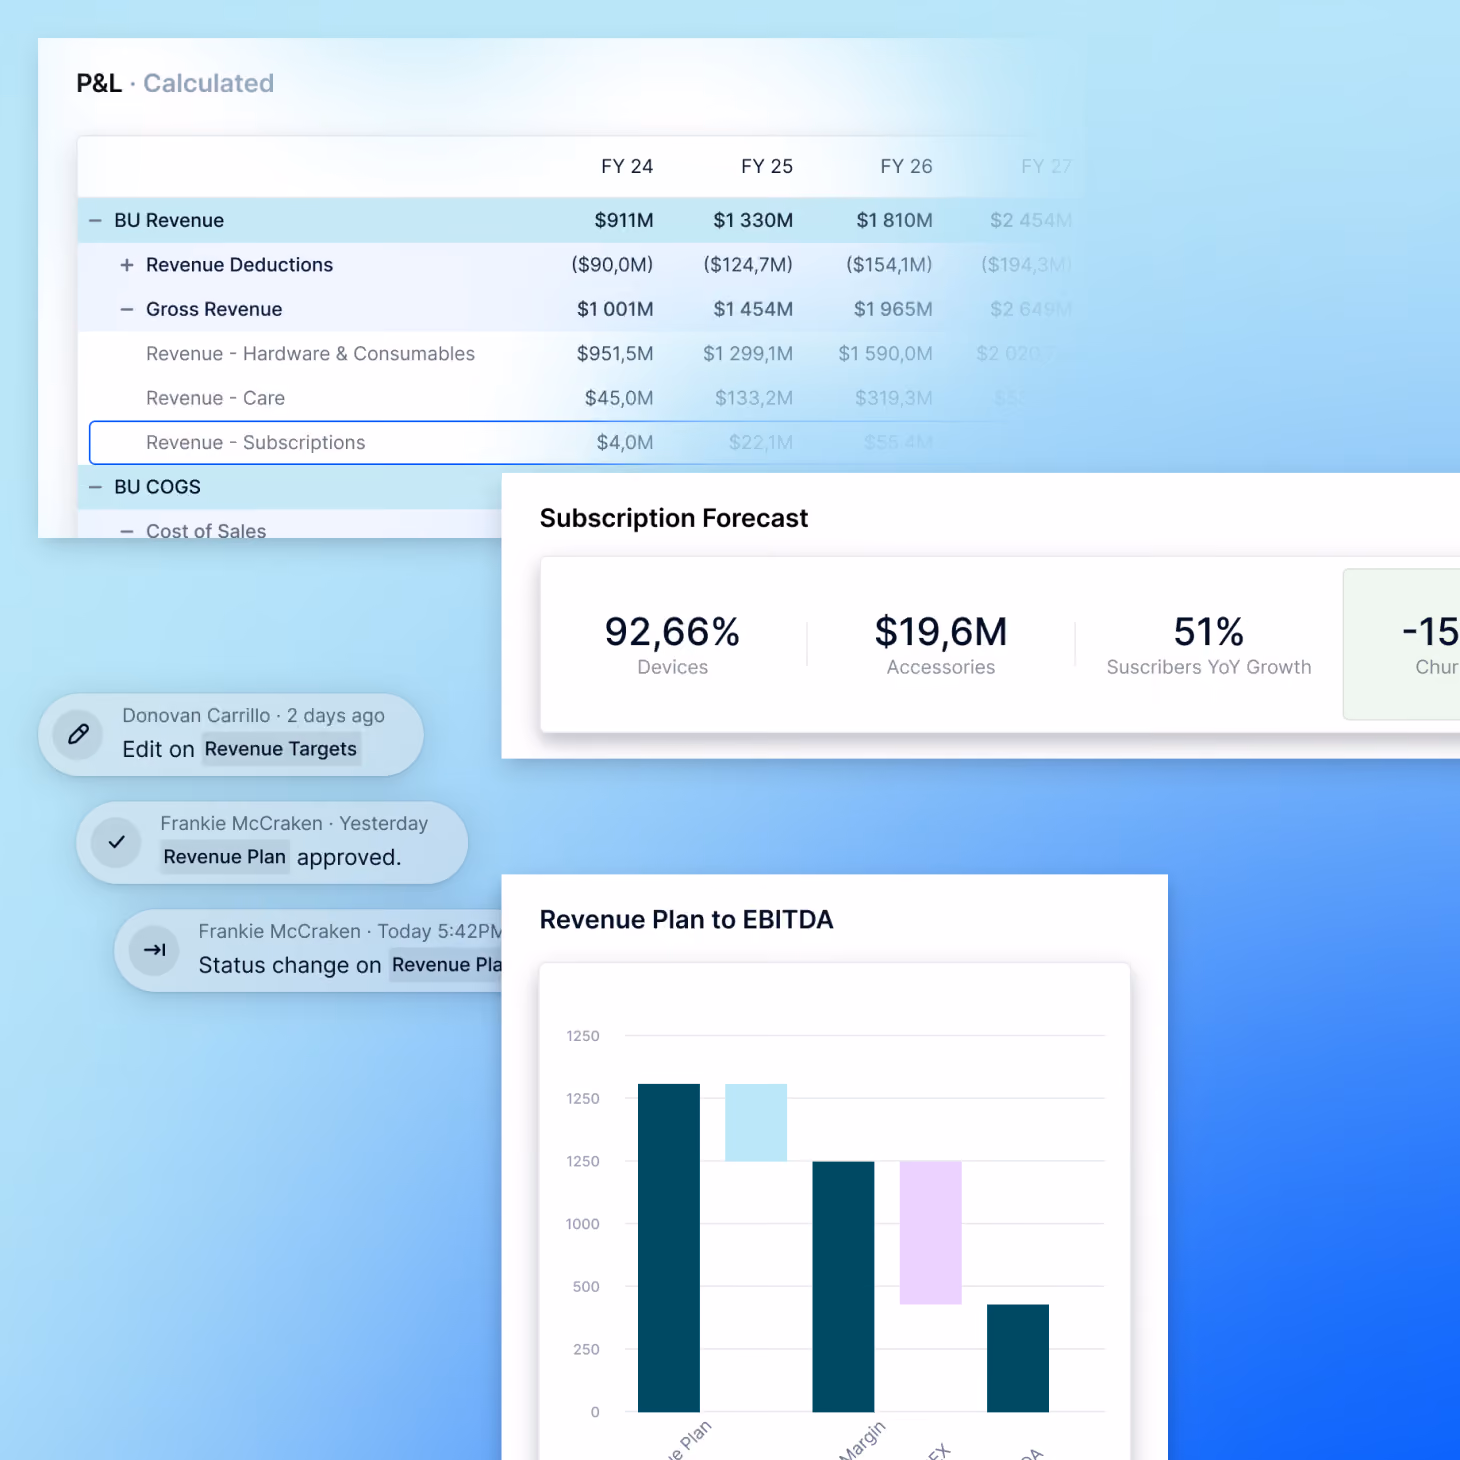The height and width of the screenshot is (1460, 1460).
Task: Select the Revenue - Care row label
Action: [x=216, y=398]
